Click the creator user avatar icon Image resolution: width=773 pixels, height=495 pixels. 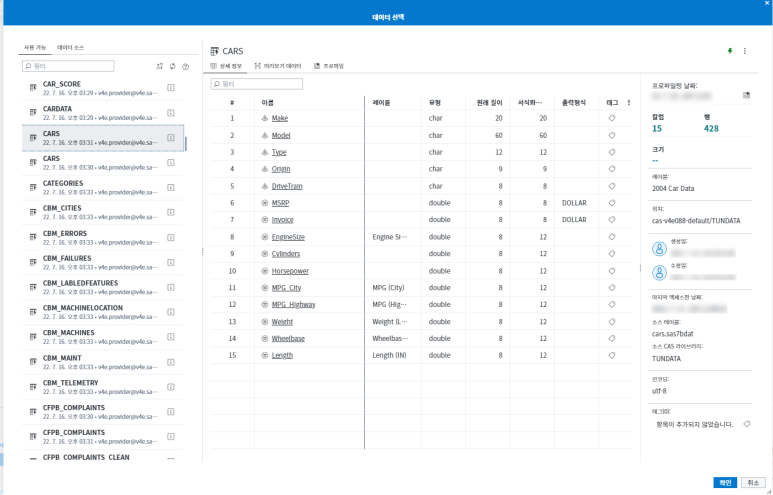pos(659,249)
